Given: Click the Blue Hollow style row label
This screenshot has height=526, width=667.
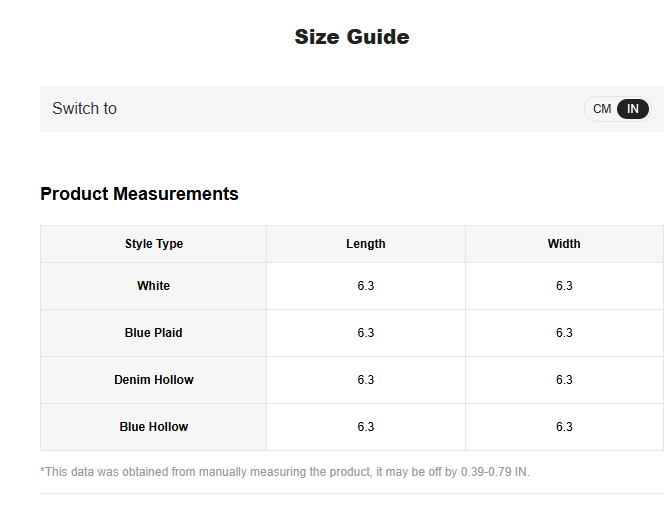Looking at the screenshot, I should coord(154,427).
